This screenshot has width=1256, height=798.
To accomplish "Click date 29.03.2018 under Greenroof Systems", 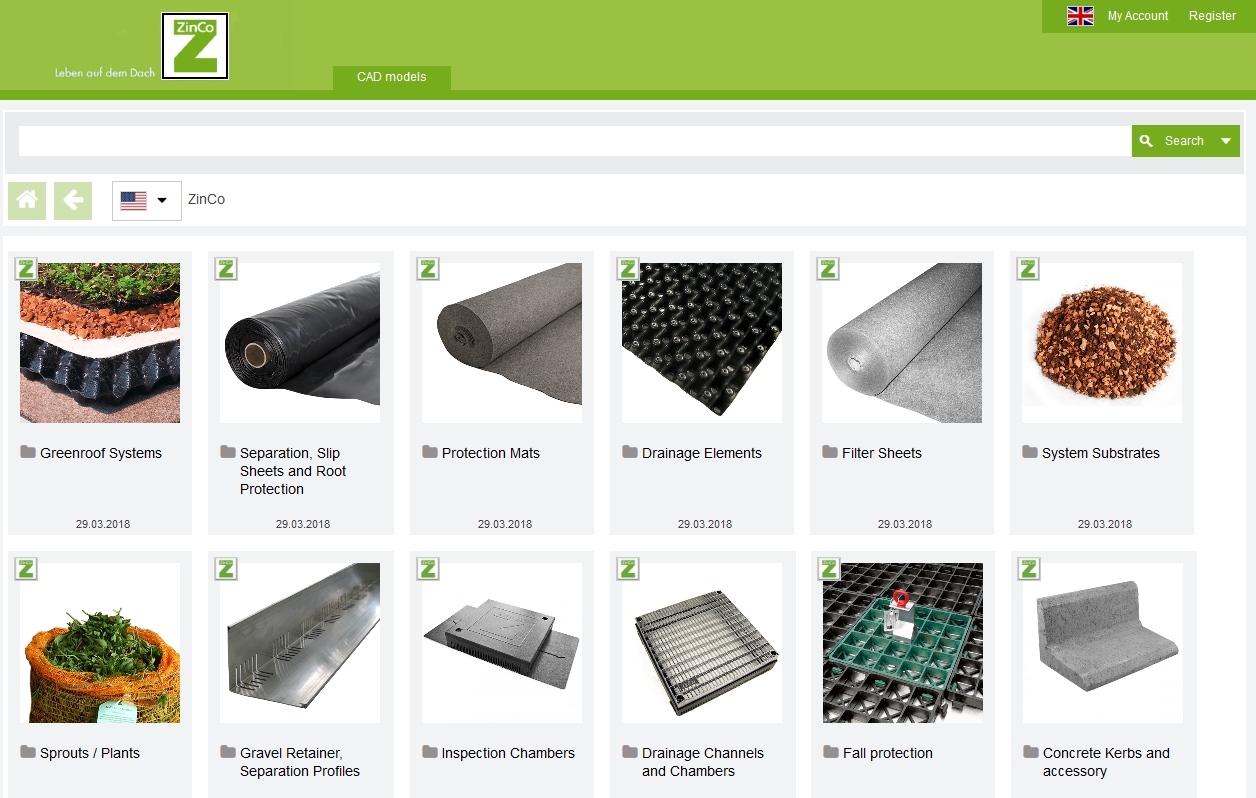I will click(x=103, y=524).
